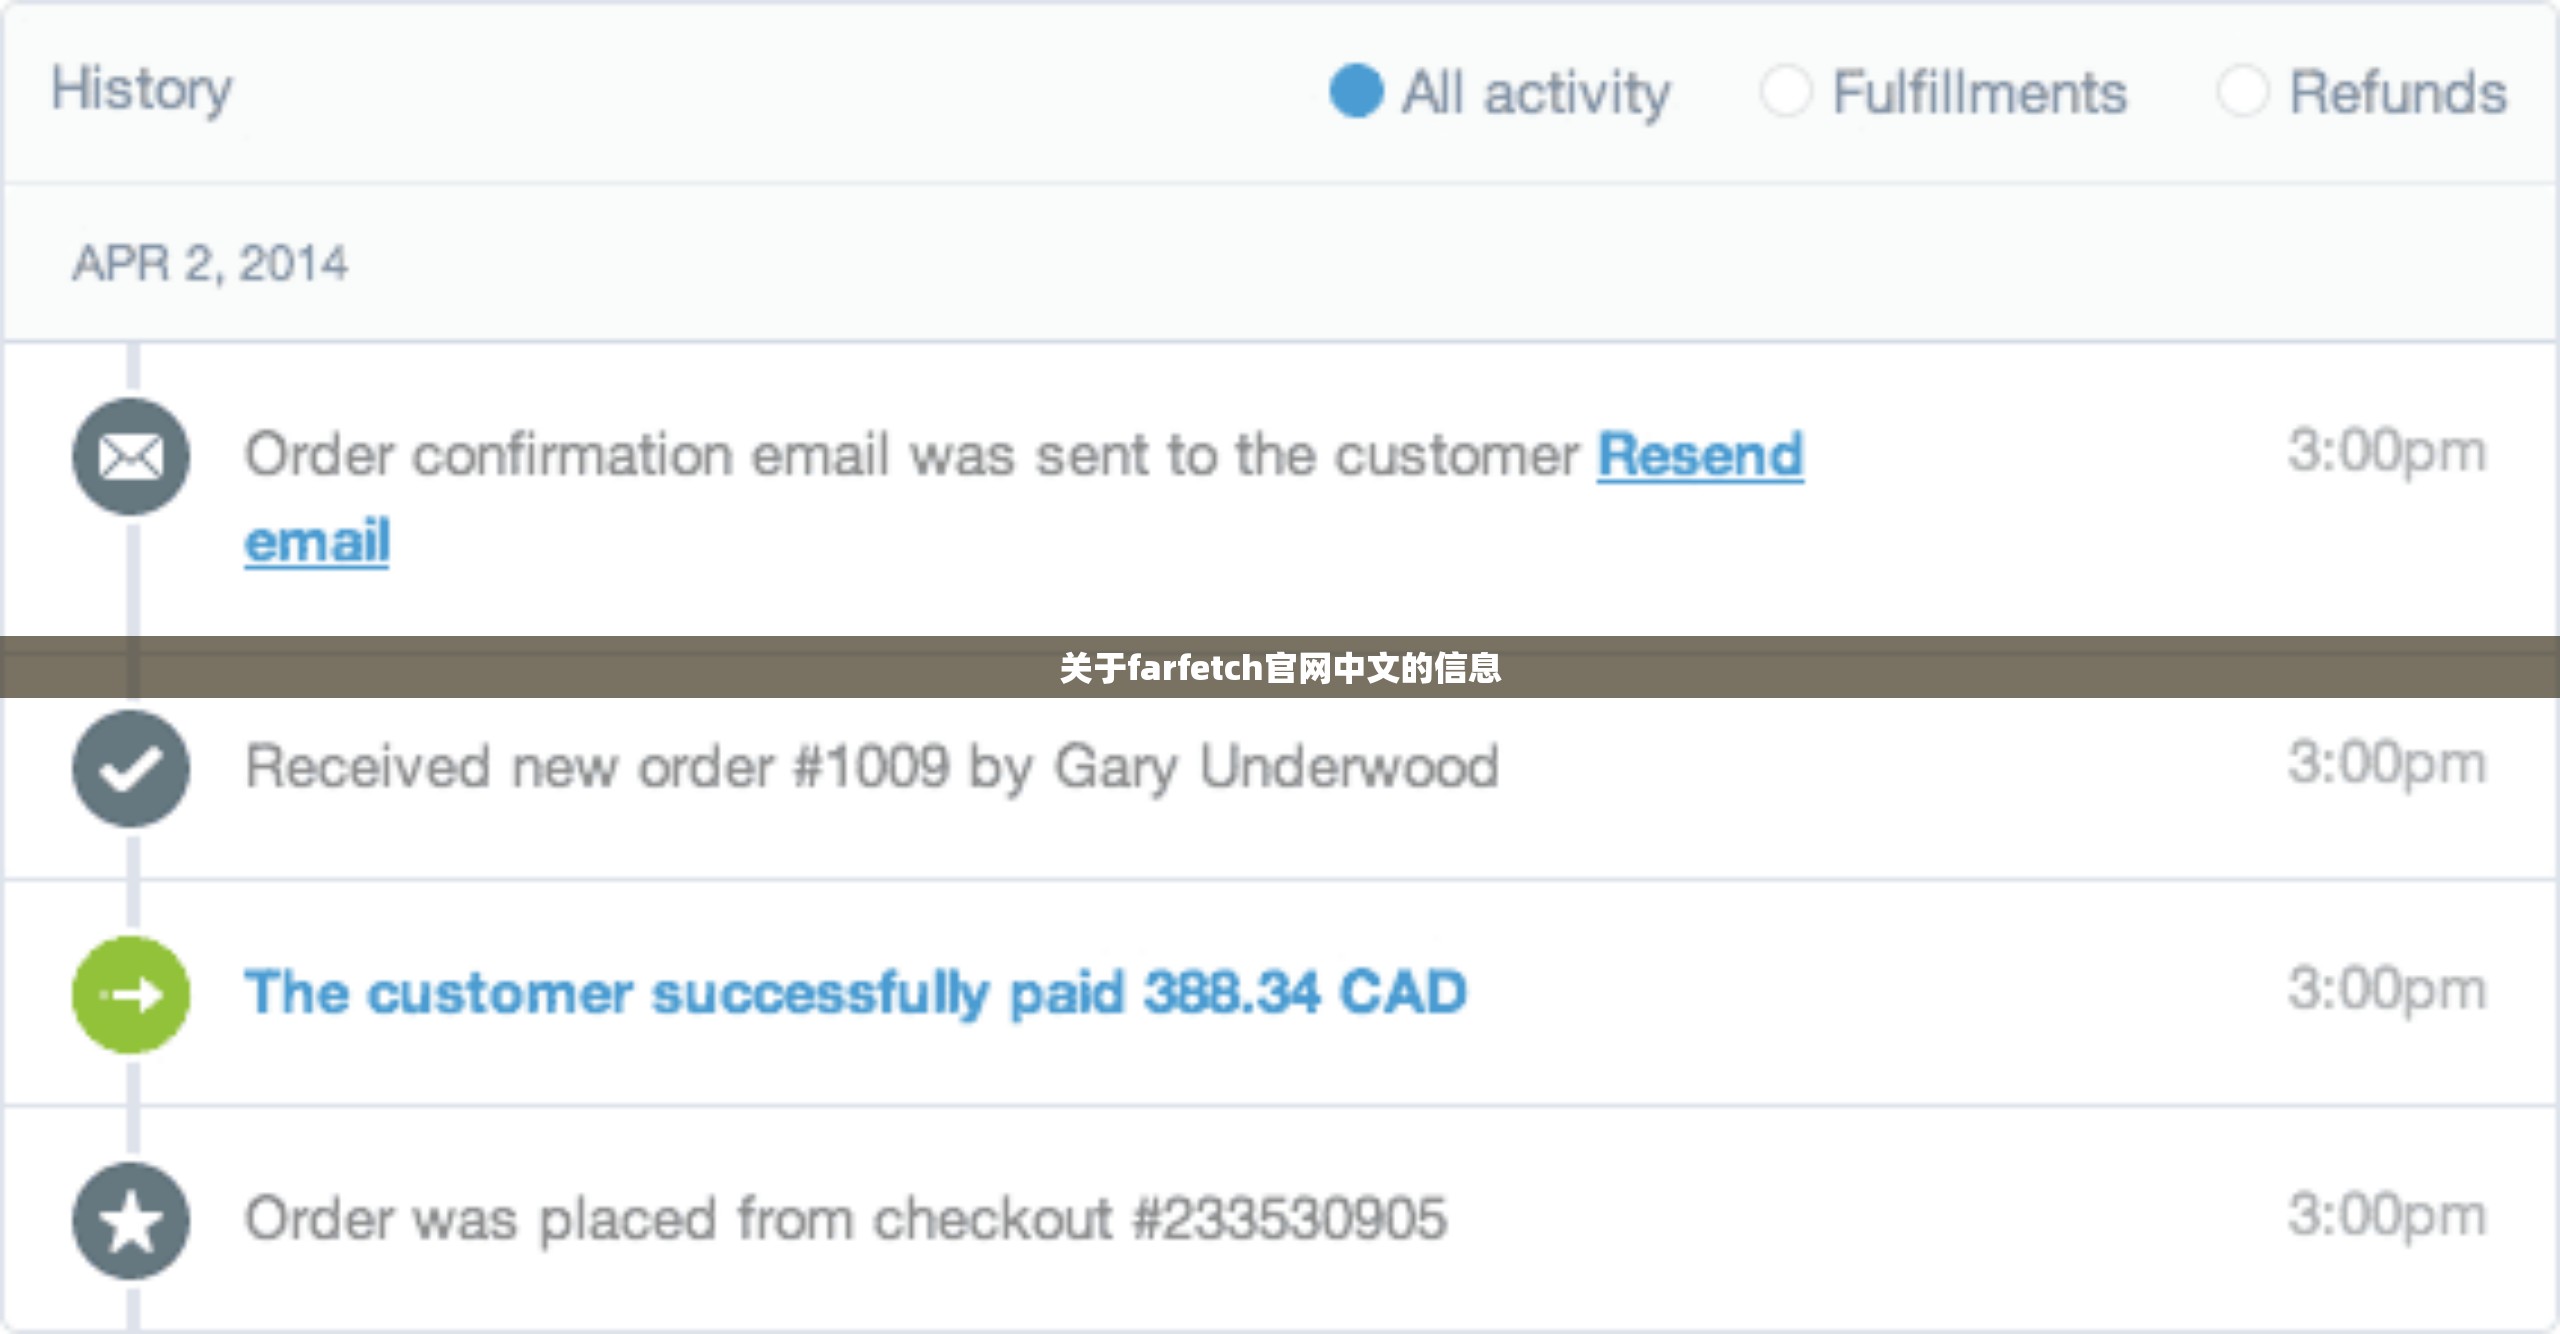Click the farfetch Chinese caption banner
The image size is (2560, 1334).
click(1280, 667)
